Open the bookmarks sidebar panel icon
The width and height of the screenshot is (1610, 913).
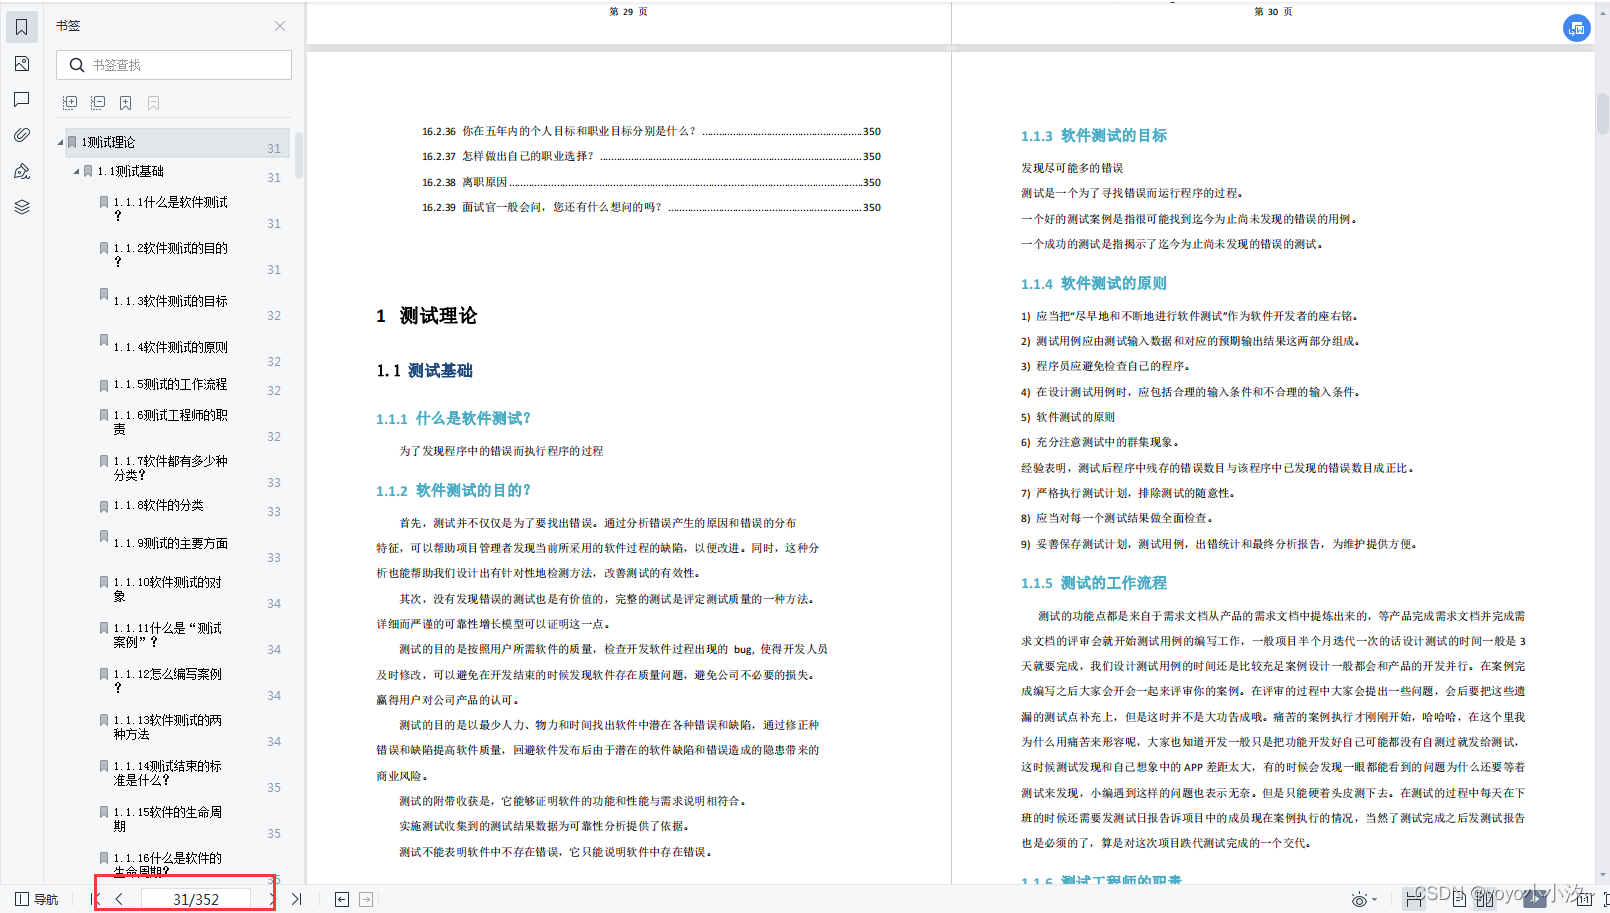(x=22, y=27)
